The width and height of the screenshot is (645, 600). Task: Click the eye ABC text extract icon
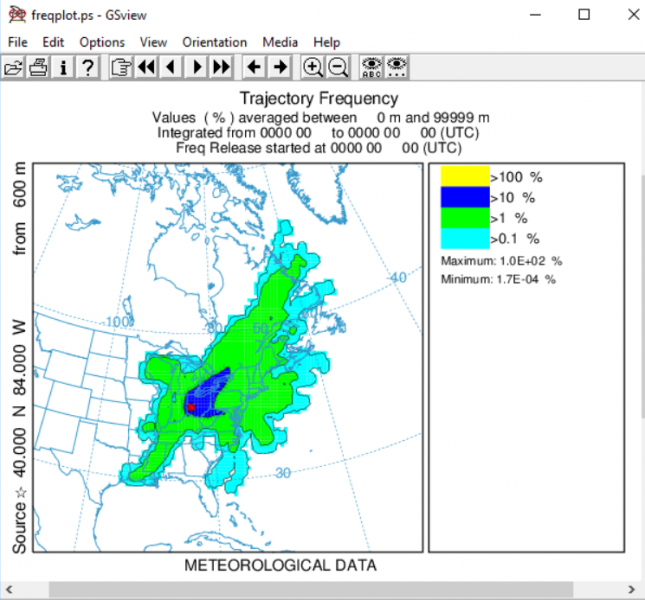[x=371, y=67]
